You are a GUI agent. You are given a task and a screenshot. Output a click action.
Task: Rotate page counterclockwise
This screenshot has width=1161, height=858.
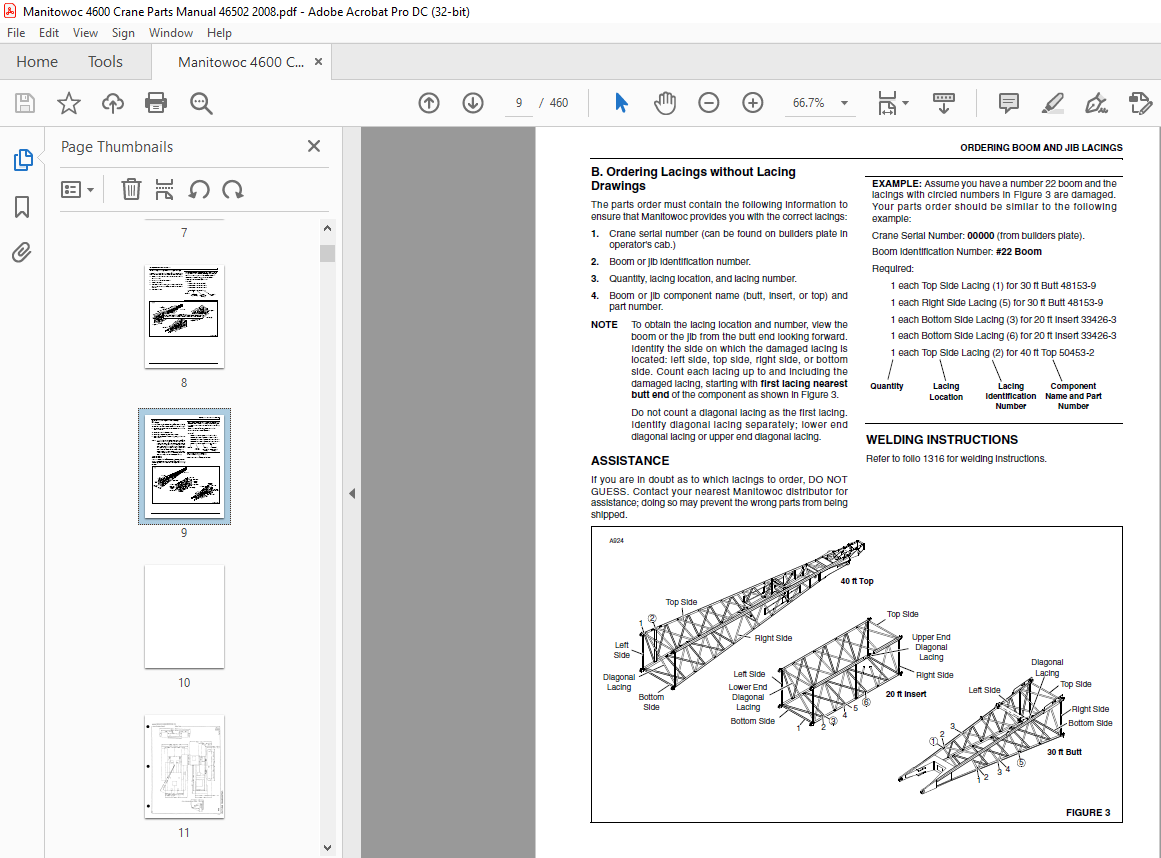click(198, 190)
